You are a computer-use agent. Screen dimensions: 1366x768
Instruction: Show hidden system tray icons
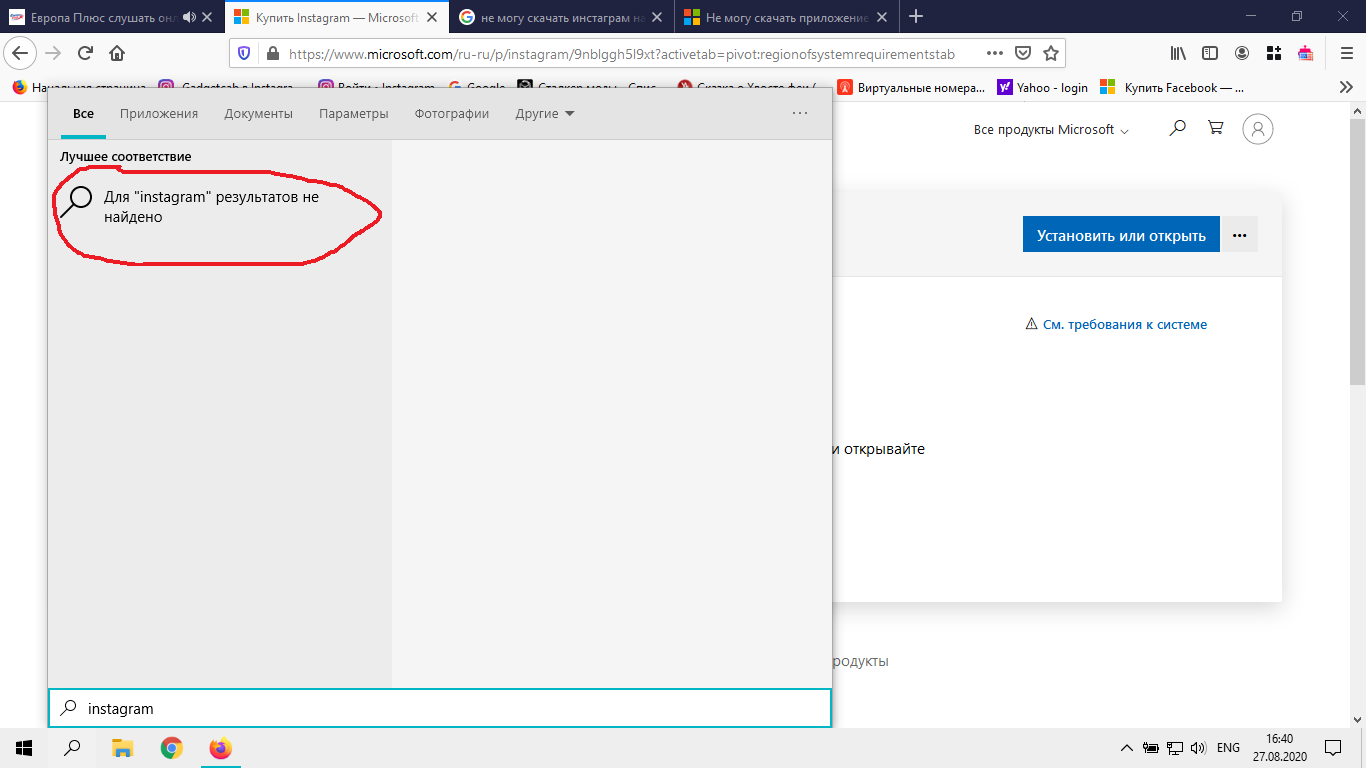click(x=1127, y=748)
